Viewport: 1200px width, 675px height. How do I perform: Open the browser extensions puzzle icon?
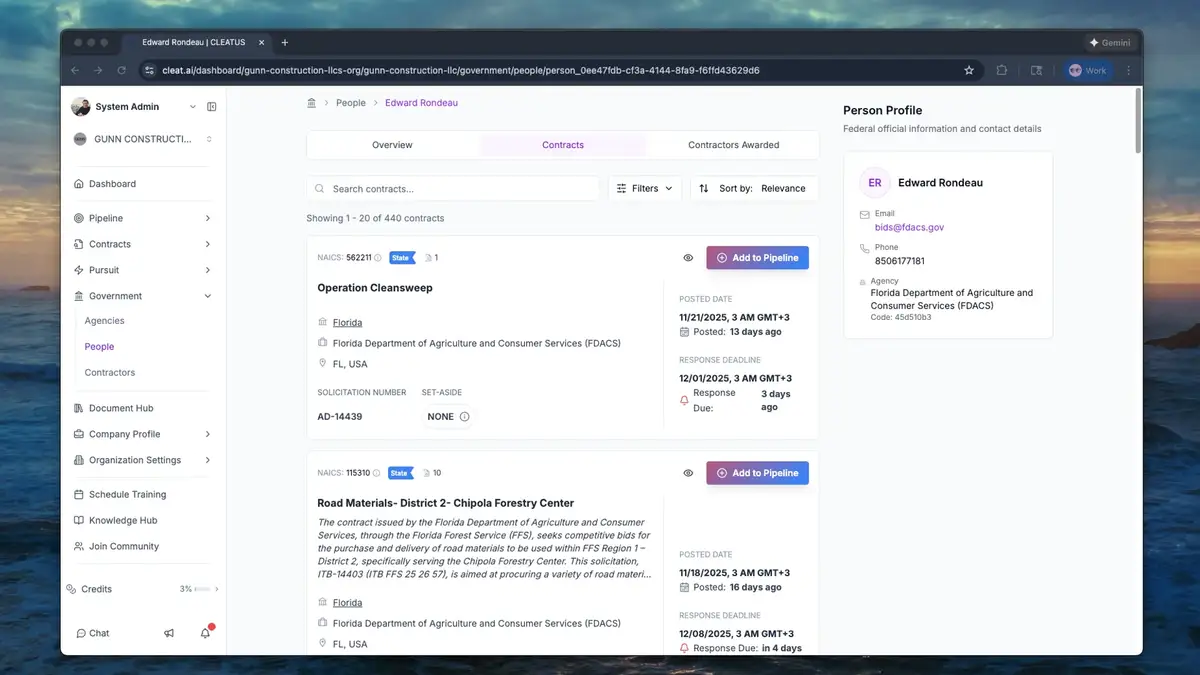1002,71
